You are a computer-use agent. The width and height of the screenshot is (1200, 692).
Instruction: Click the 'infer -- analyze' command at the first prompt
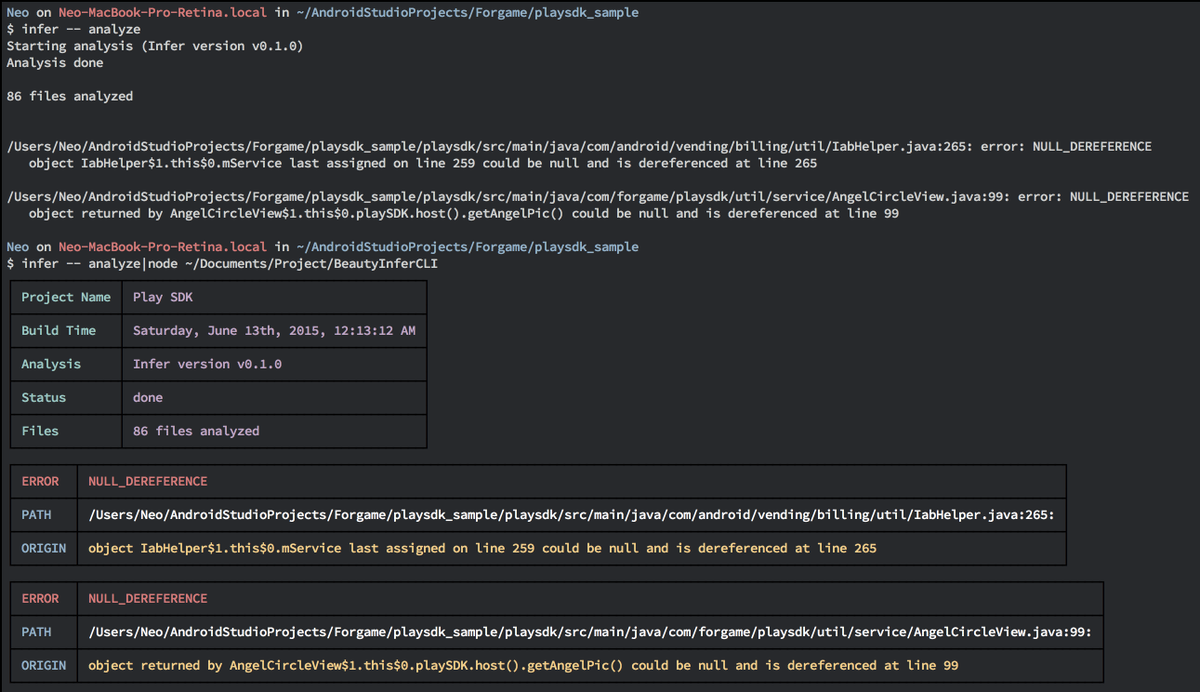pyautogui.click(x=81, y=29)
